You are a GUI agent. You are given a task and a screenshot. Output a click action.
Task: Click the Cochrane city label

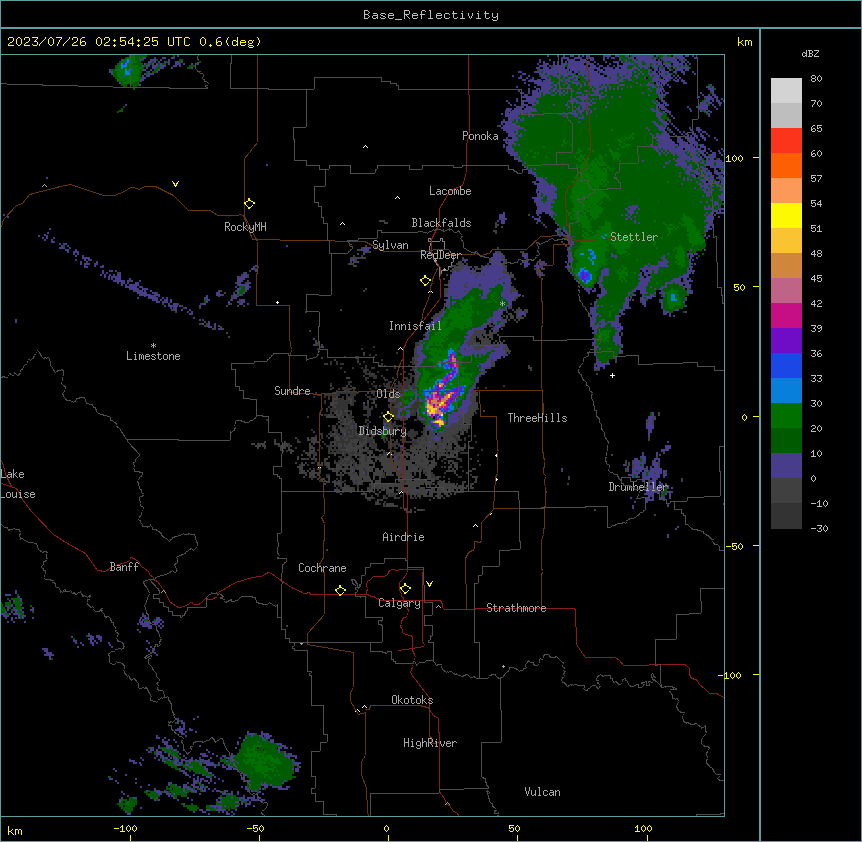[322, 568]
